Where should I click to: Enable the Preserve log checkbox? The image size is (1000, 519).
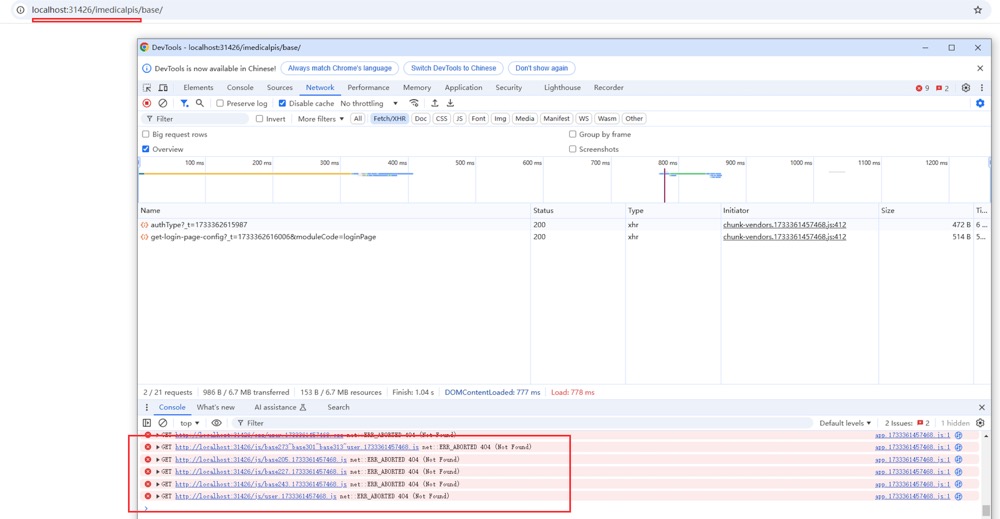pos(220,103)
